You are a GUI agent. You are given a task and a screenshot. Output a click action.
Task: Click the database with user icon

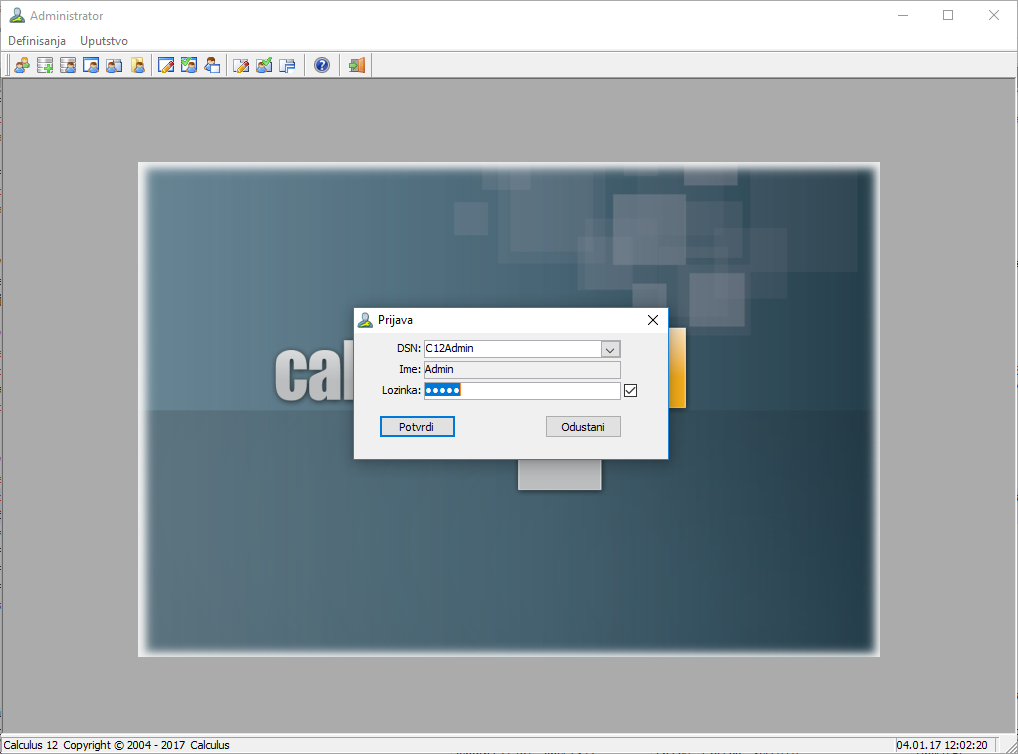pyautogui.click(x=68, y=66)
